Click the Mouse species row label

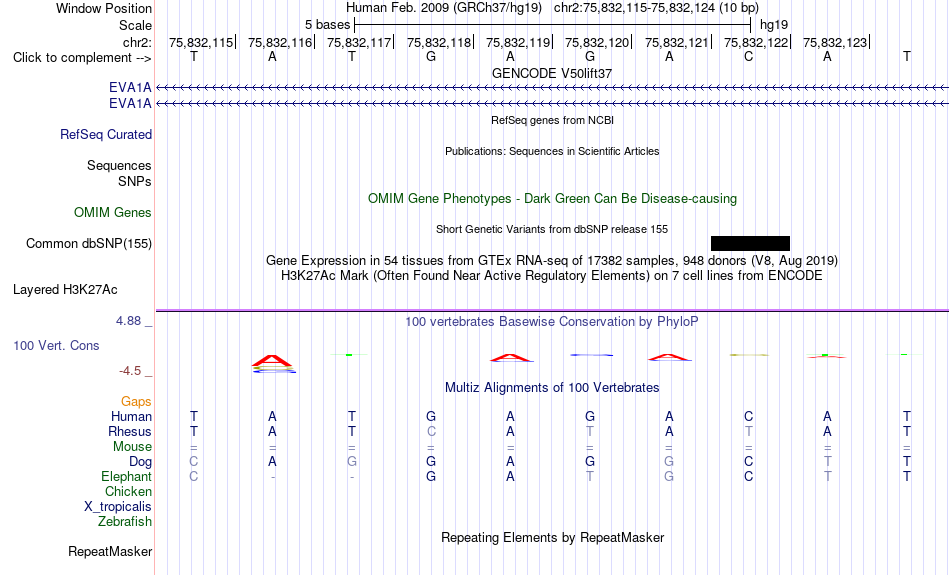[132, 447]
